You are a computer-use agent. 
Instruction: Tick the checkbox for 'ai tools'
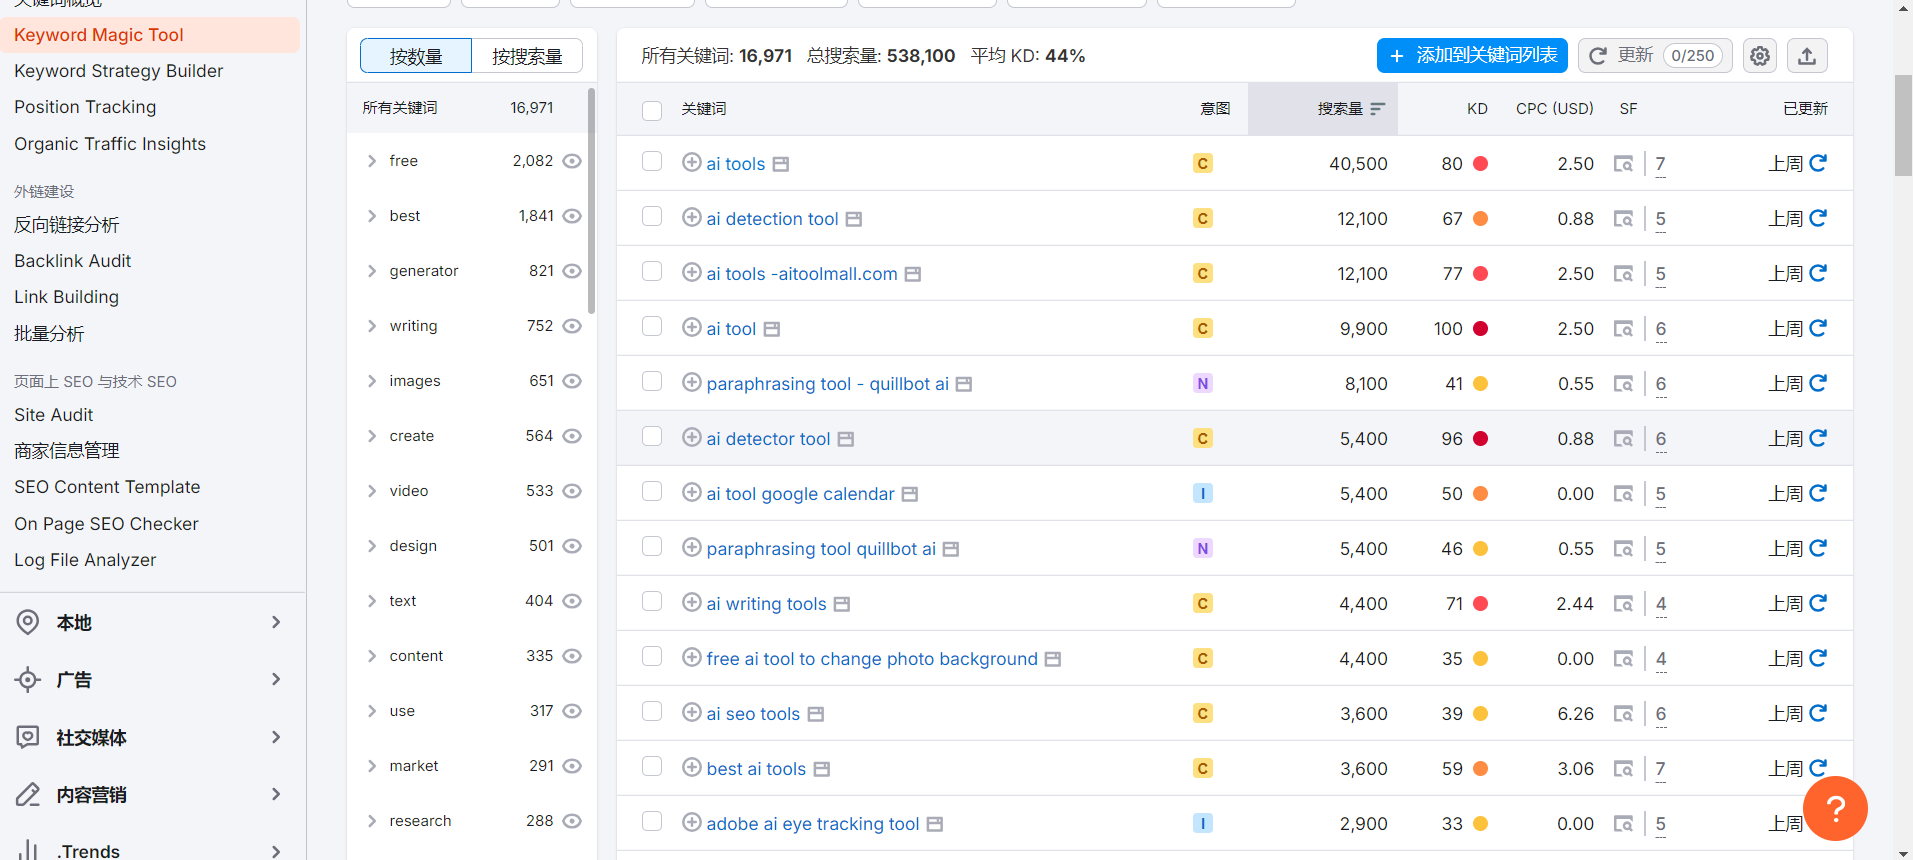pos(652,161)
